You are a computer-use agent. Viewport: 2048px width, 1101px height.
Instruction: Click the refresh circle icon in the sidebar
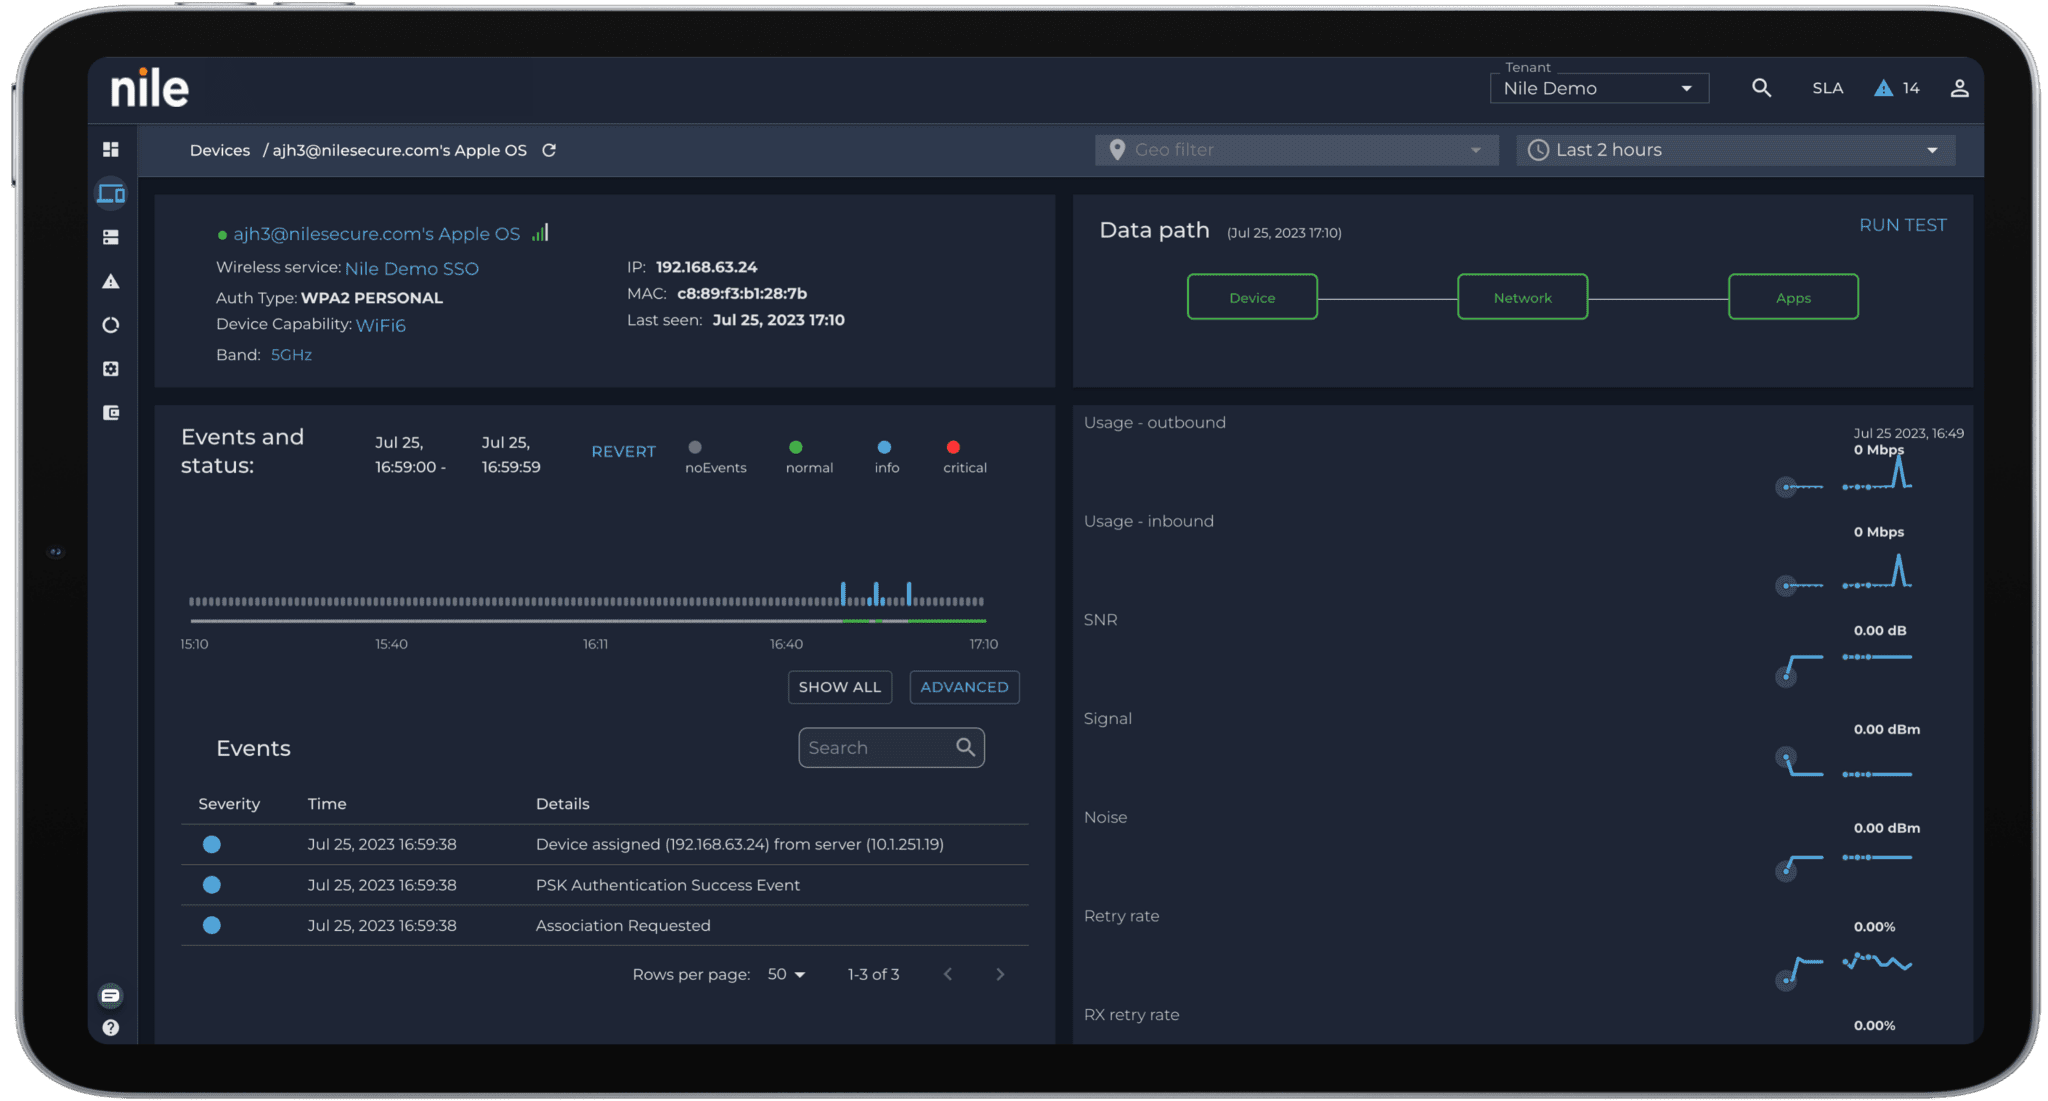click(x=111, y=325)
